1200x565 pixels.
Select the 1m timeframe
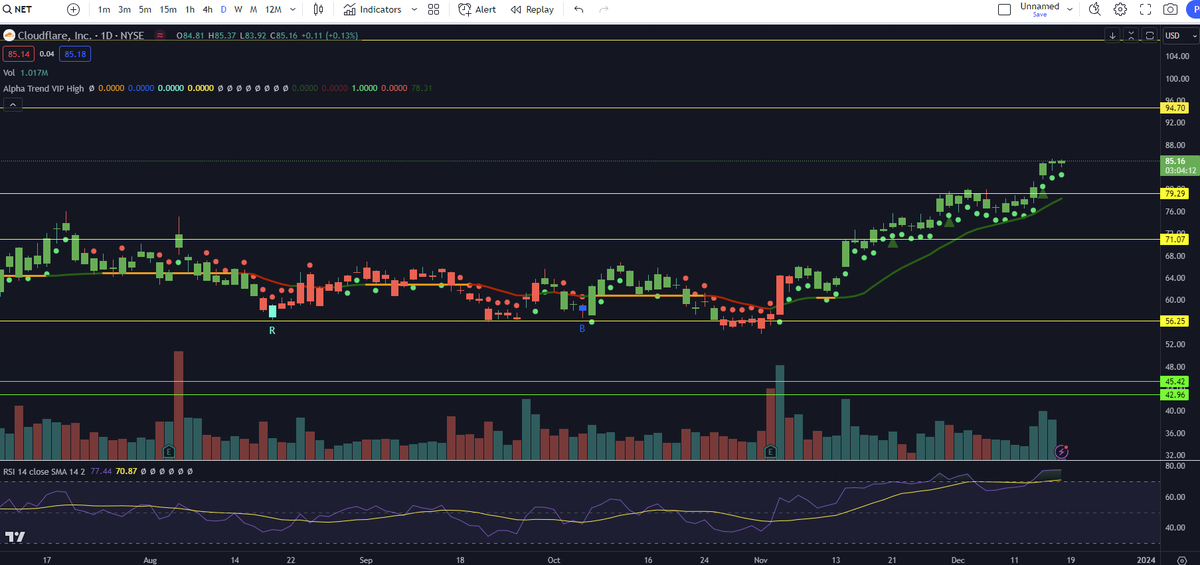pos(104,9)
